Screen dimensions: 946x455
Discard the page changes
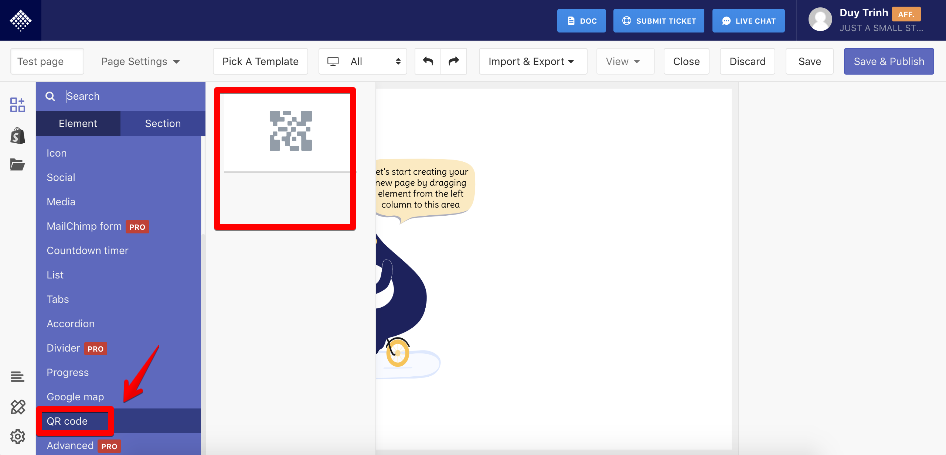pos(747,62)
